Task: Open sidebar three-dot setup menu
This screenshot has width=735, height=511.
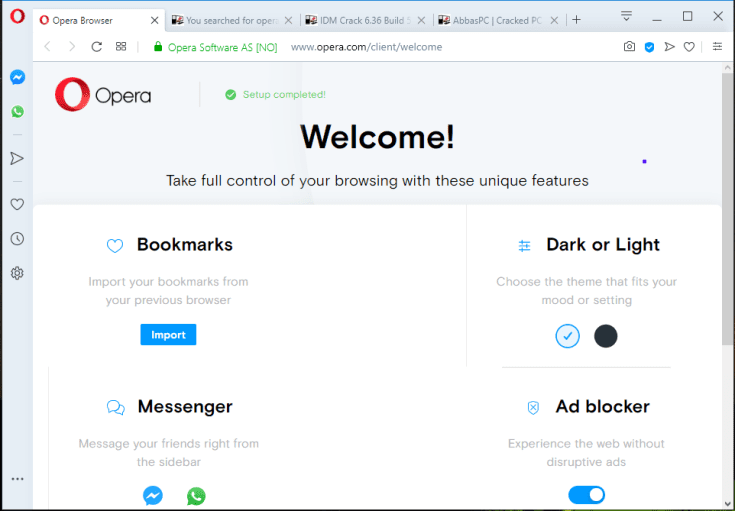Action: (x=17, y=479)
